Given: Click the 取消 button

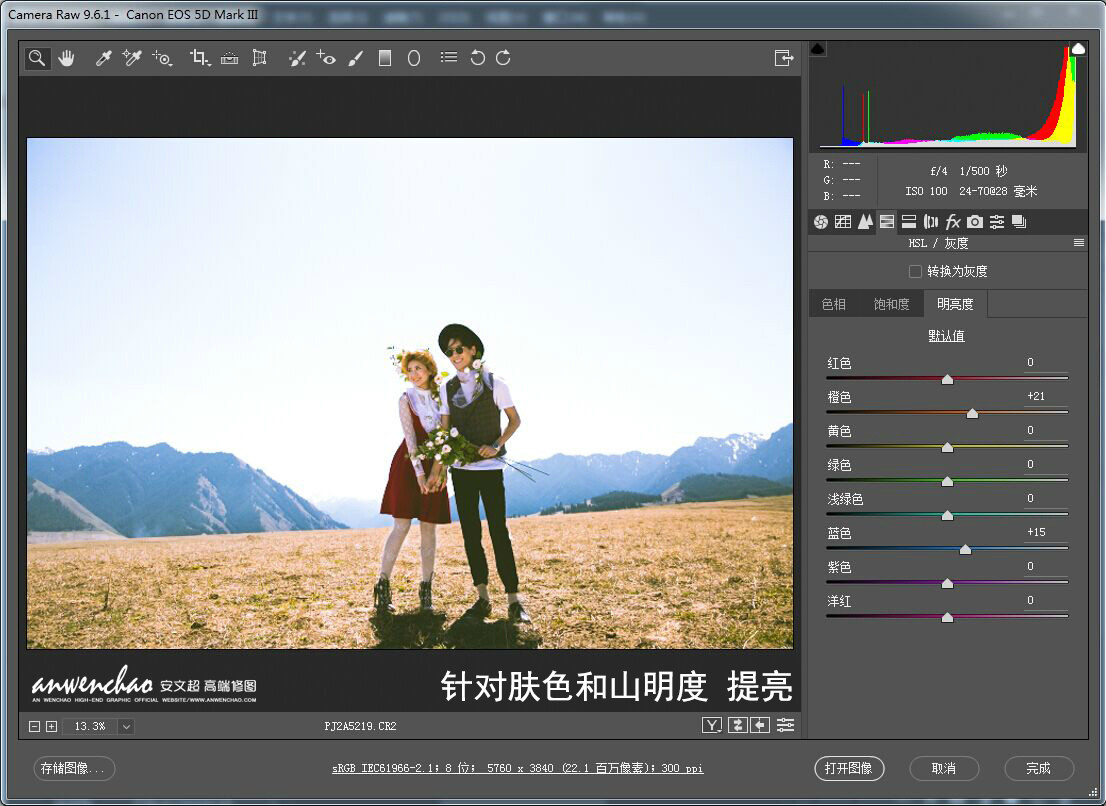Looking at the screenshot, I should 944,768.
